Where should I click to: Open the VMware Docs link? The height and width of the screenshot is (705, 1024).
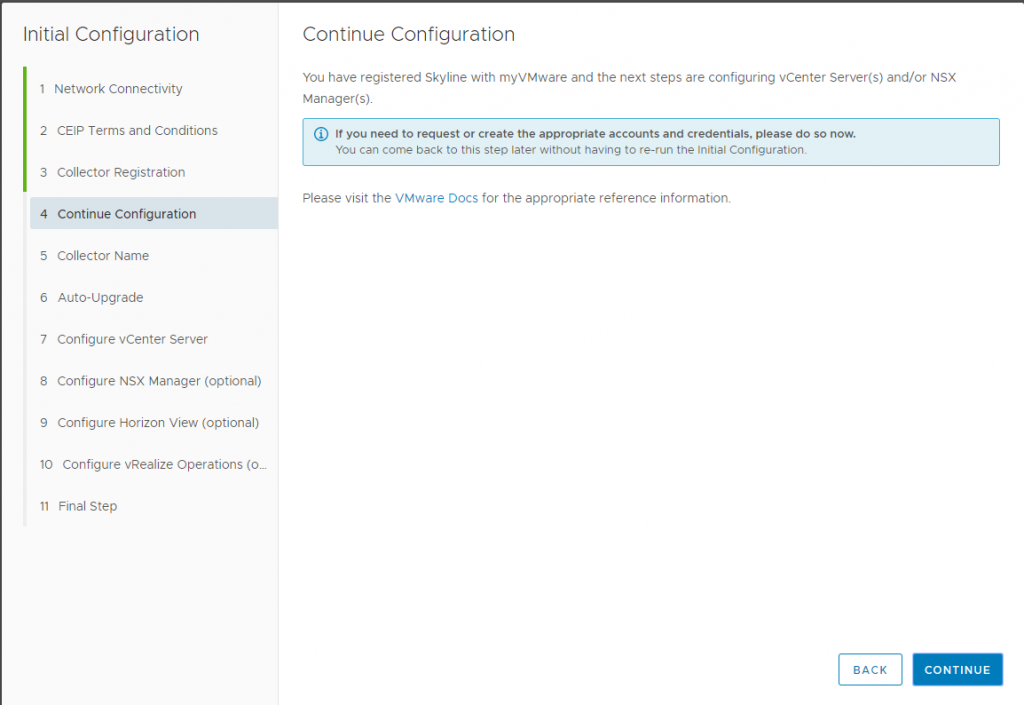click(436, 198)
